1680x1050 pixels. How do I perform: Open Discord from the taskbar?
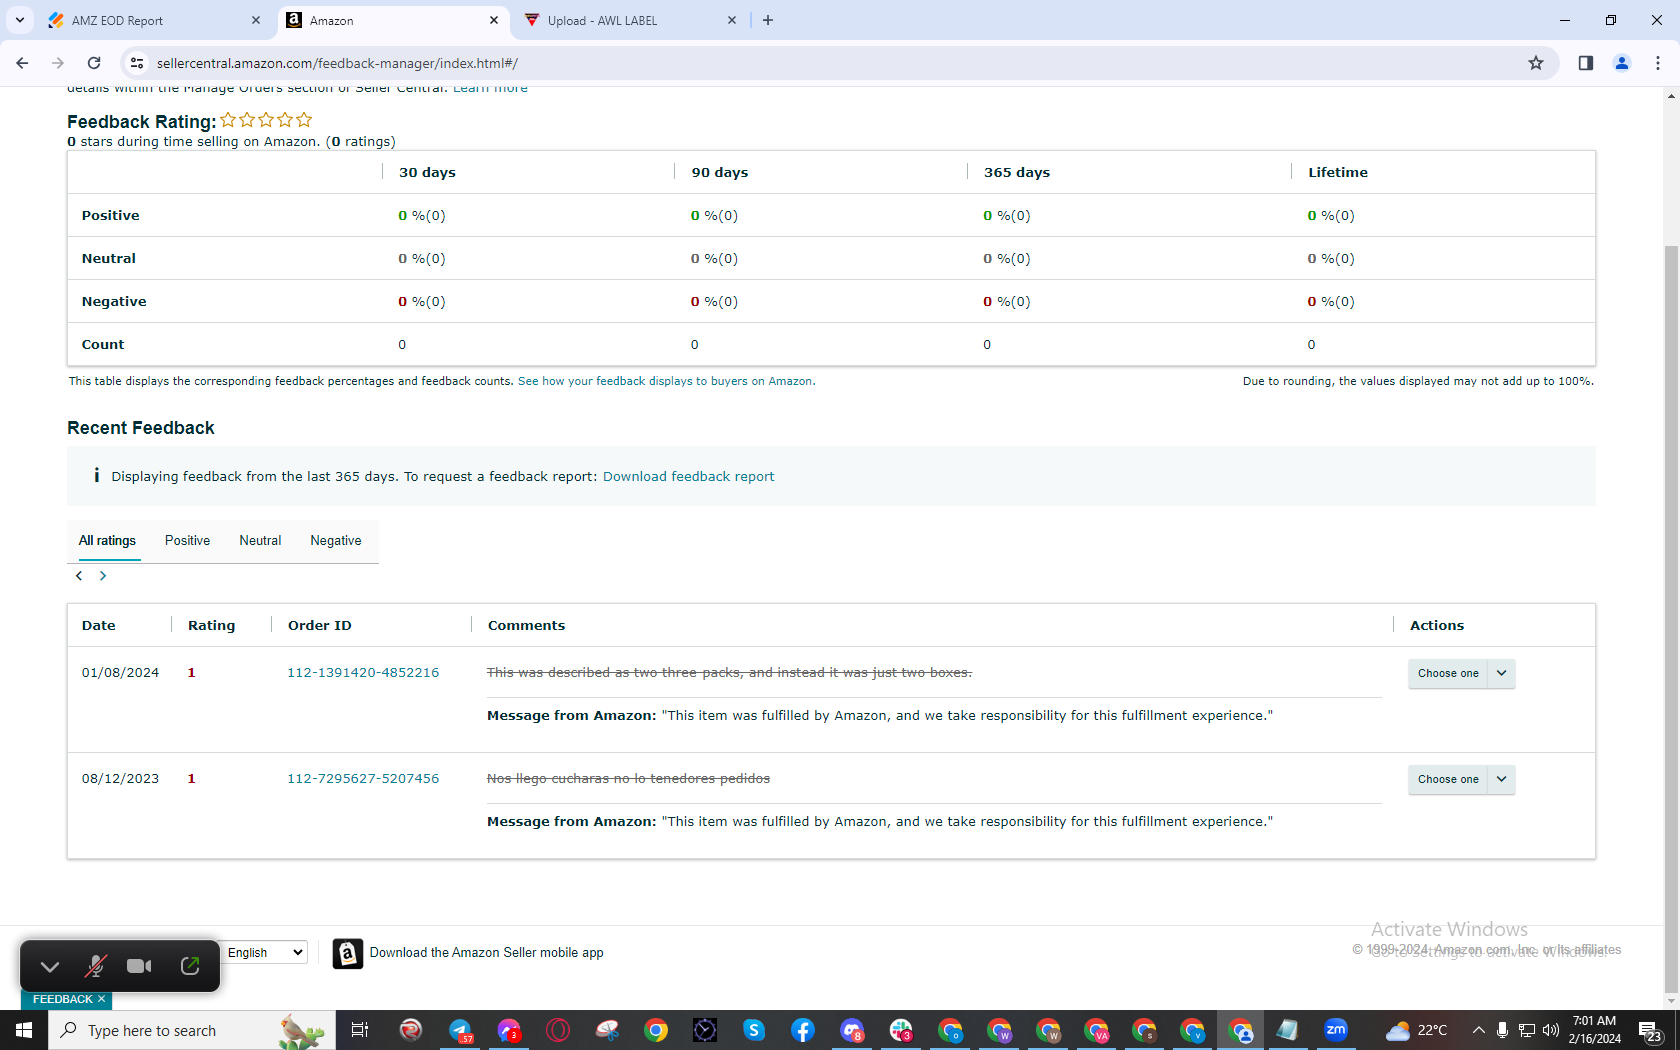pos(852,1030)
